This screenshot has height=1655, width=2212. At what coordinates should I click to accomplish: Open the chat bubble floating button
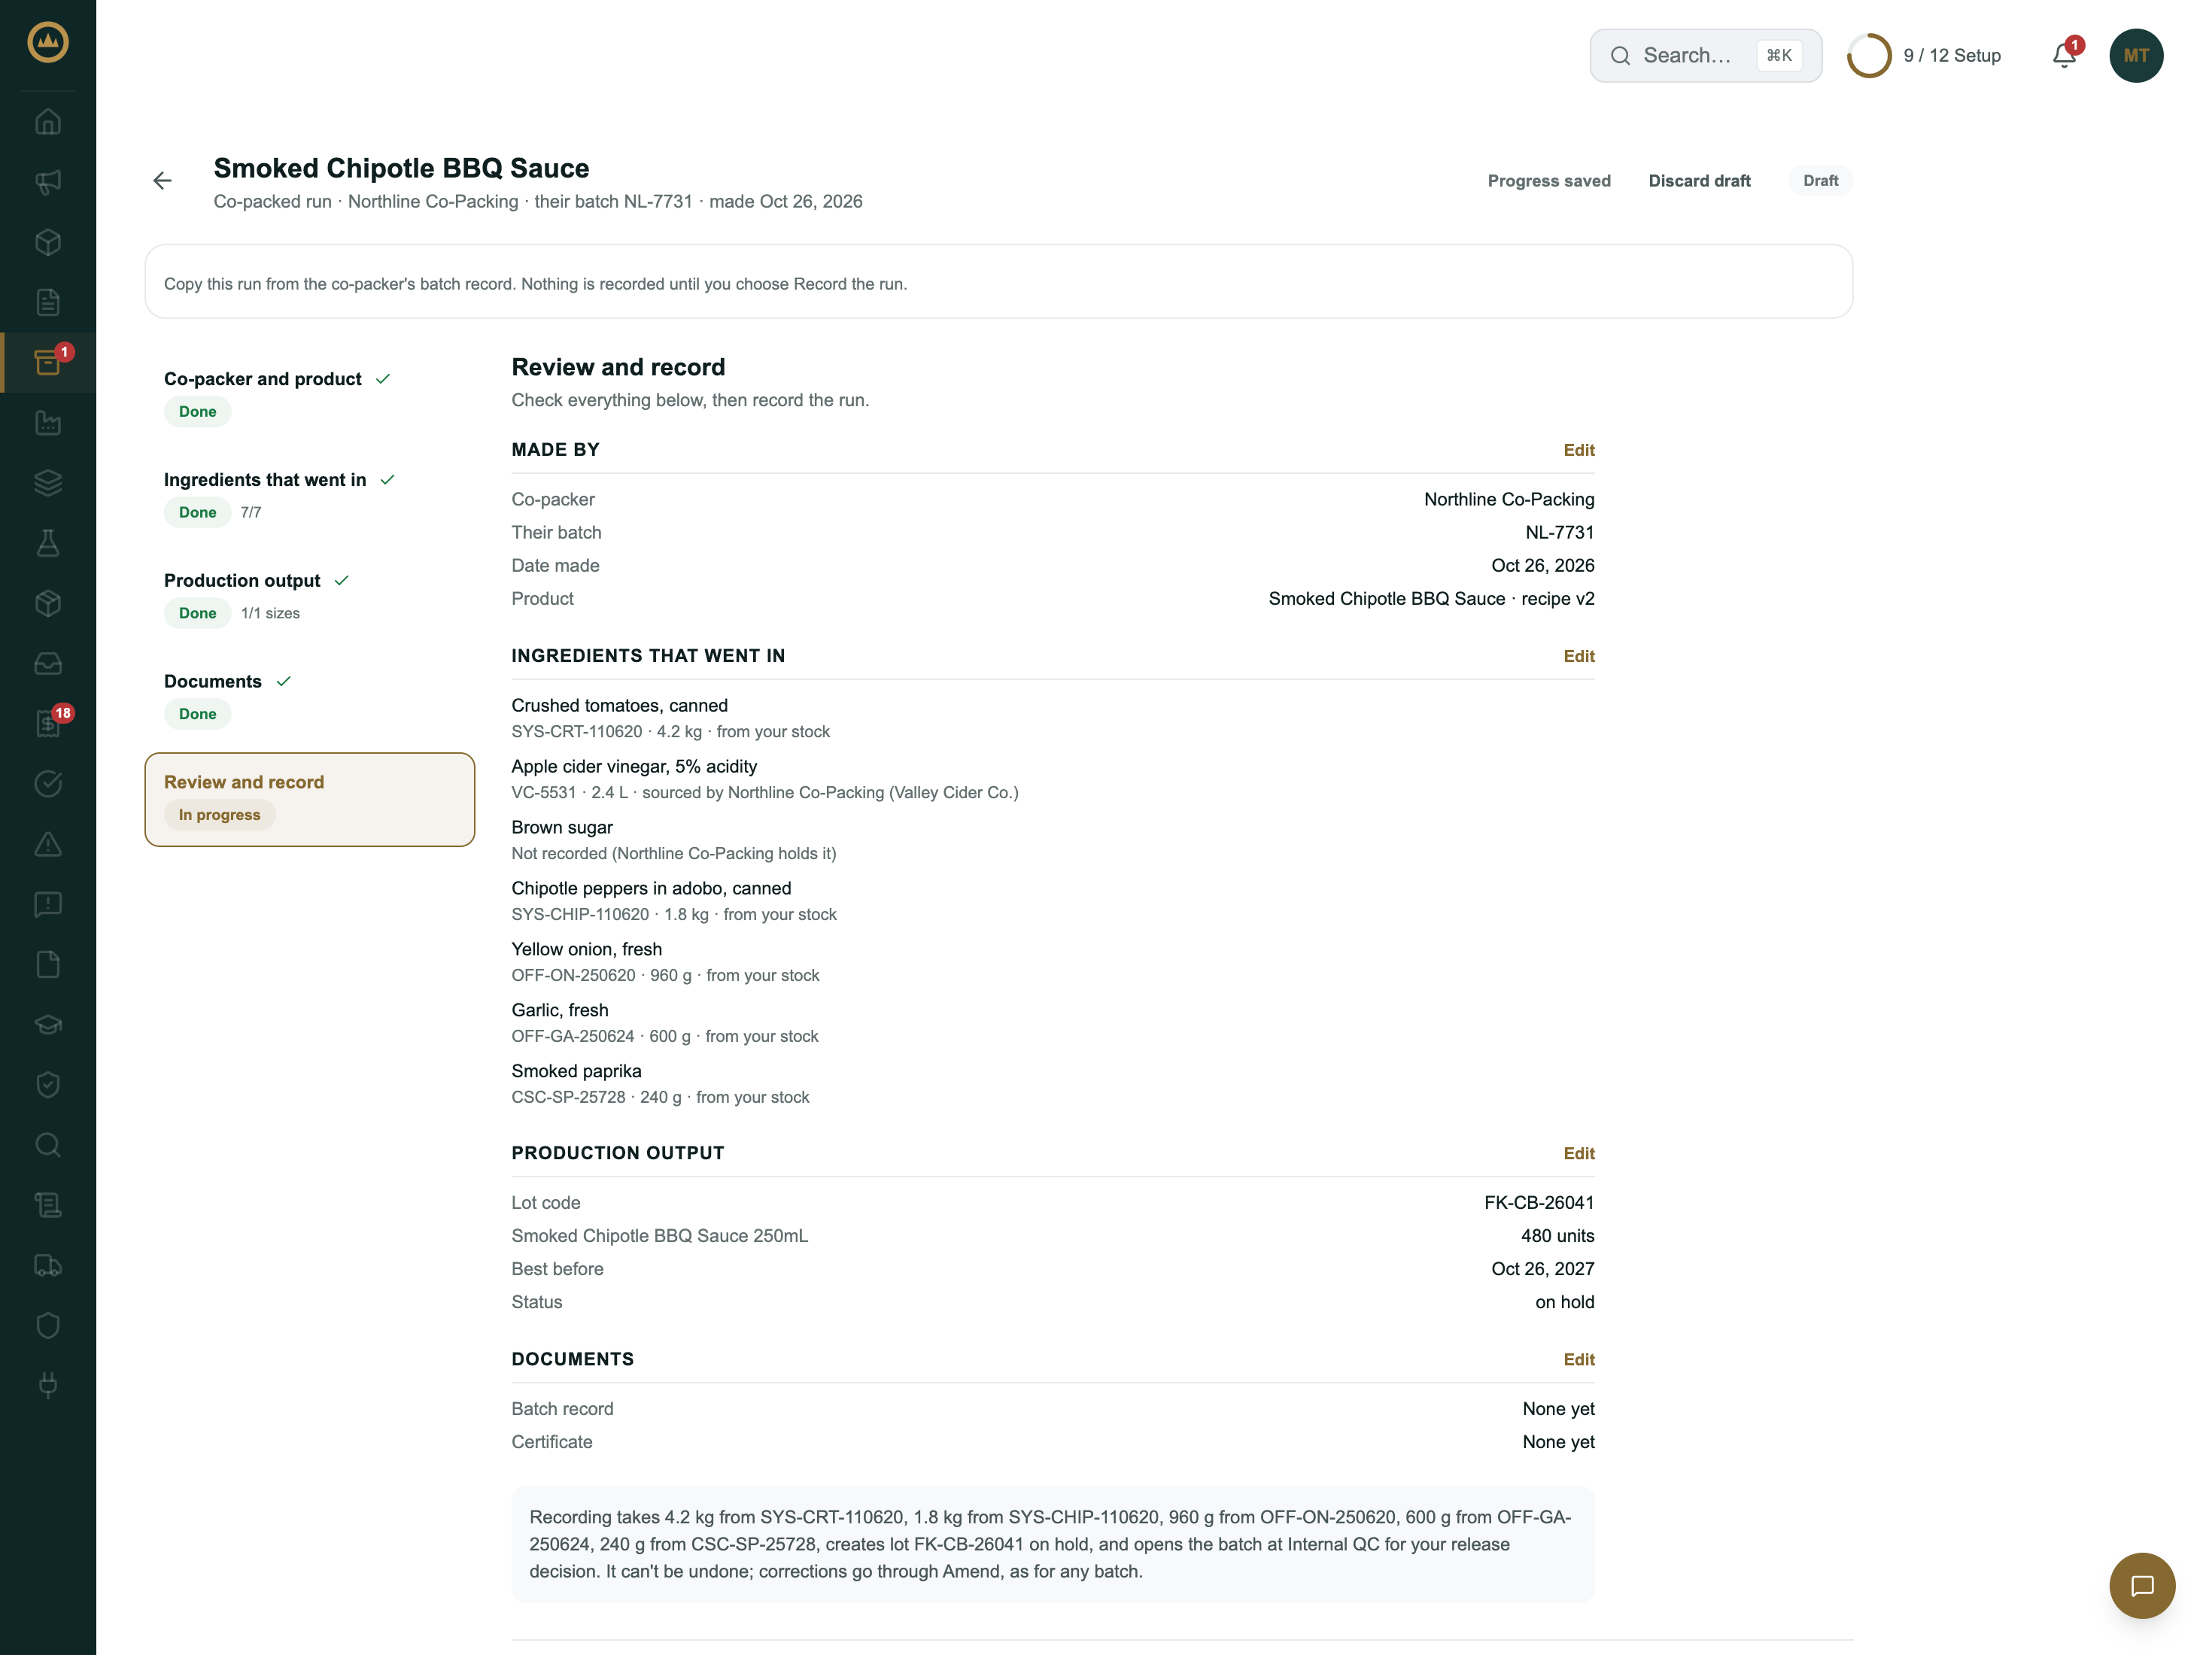pos(2142,1585)
